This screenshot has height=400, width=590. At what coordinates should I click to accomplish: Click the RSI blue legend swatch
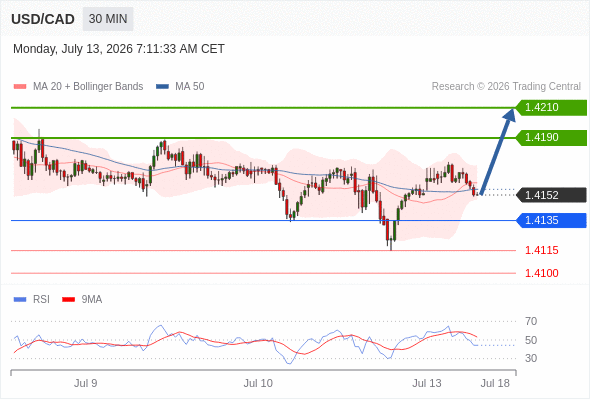20,300
